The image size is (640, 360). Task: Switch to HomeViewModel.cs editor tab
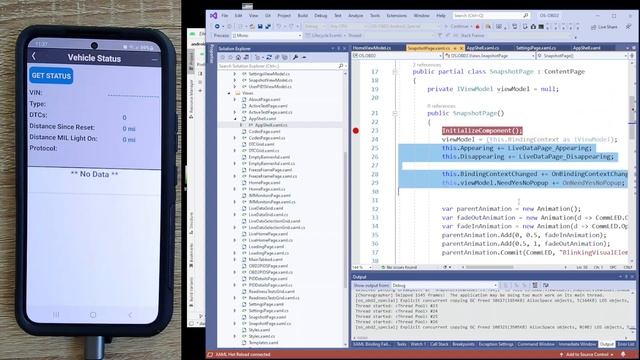point(372,48)
